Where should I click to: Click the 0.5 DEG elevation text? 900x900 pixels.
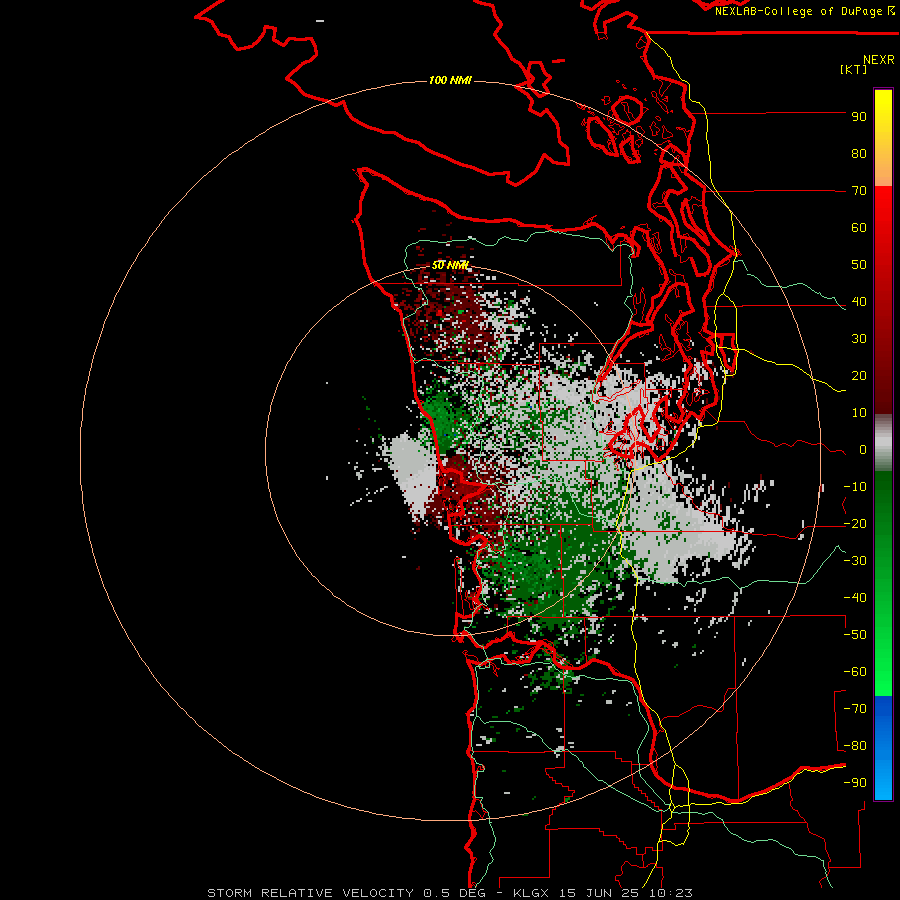point(455,893)
